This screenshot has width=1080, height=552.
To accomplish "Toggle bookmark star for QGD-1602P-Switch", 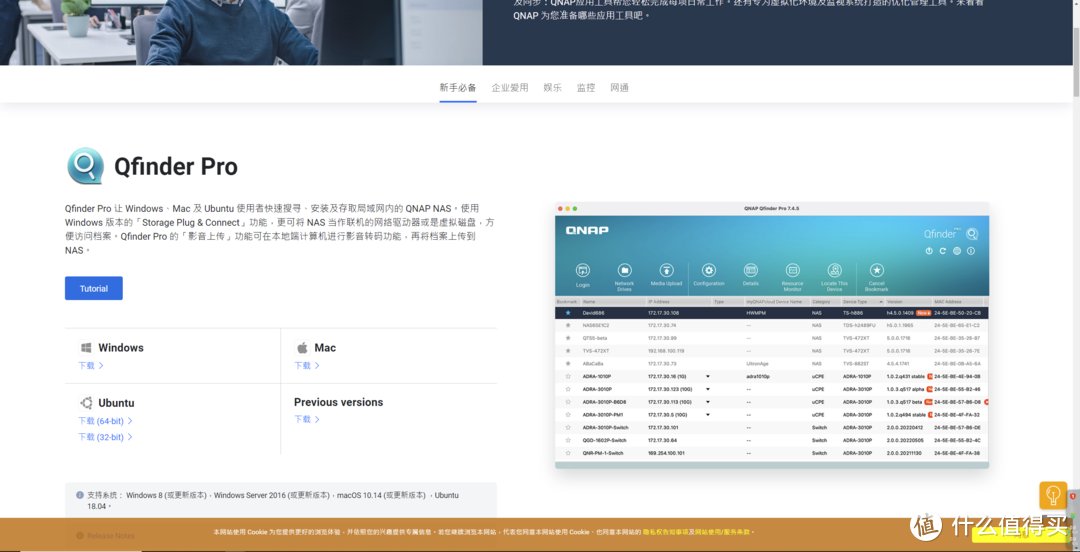I will pyautogui.click(x=568, y=440).
